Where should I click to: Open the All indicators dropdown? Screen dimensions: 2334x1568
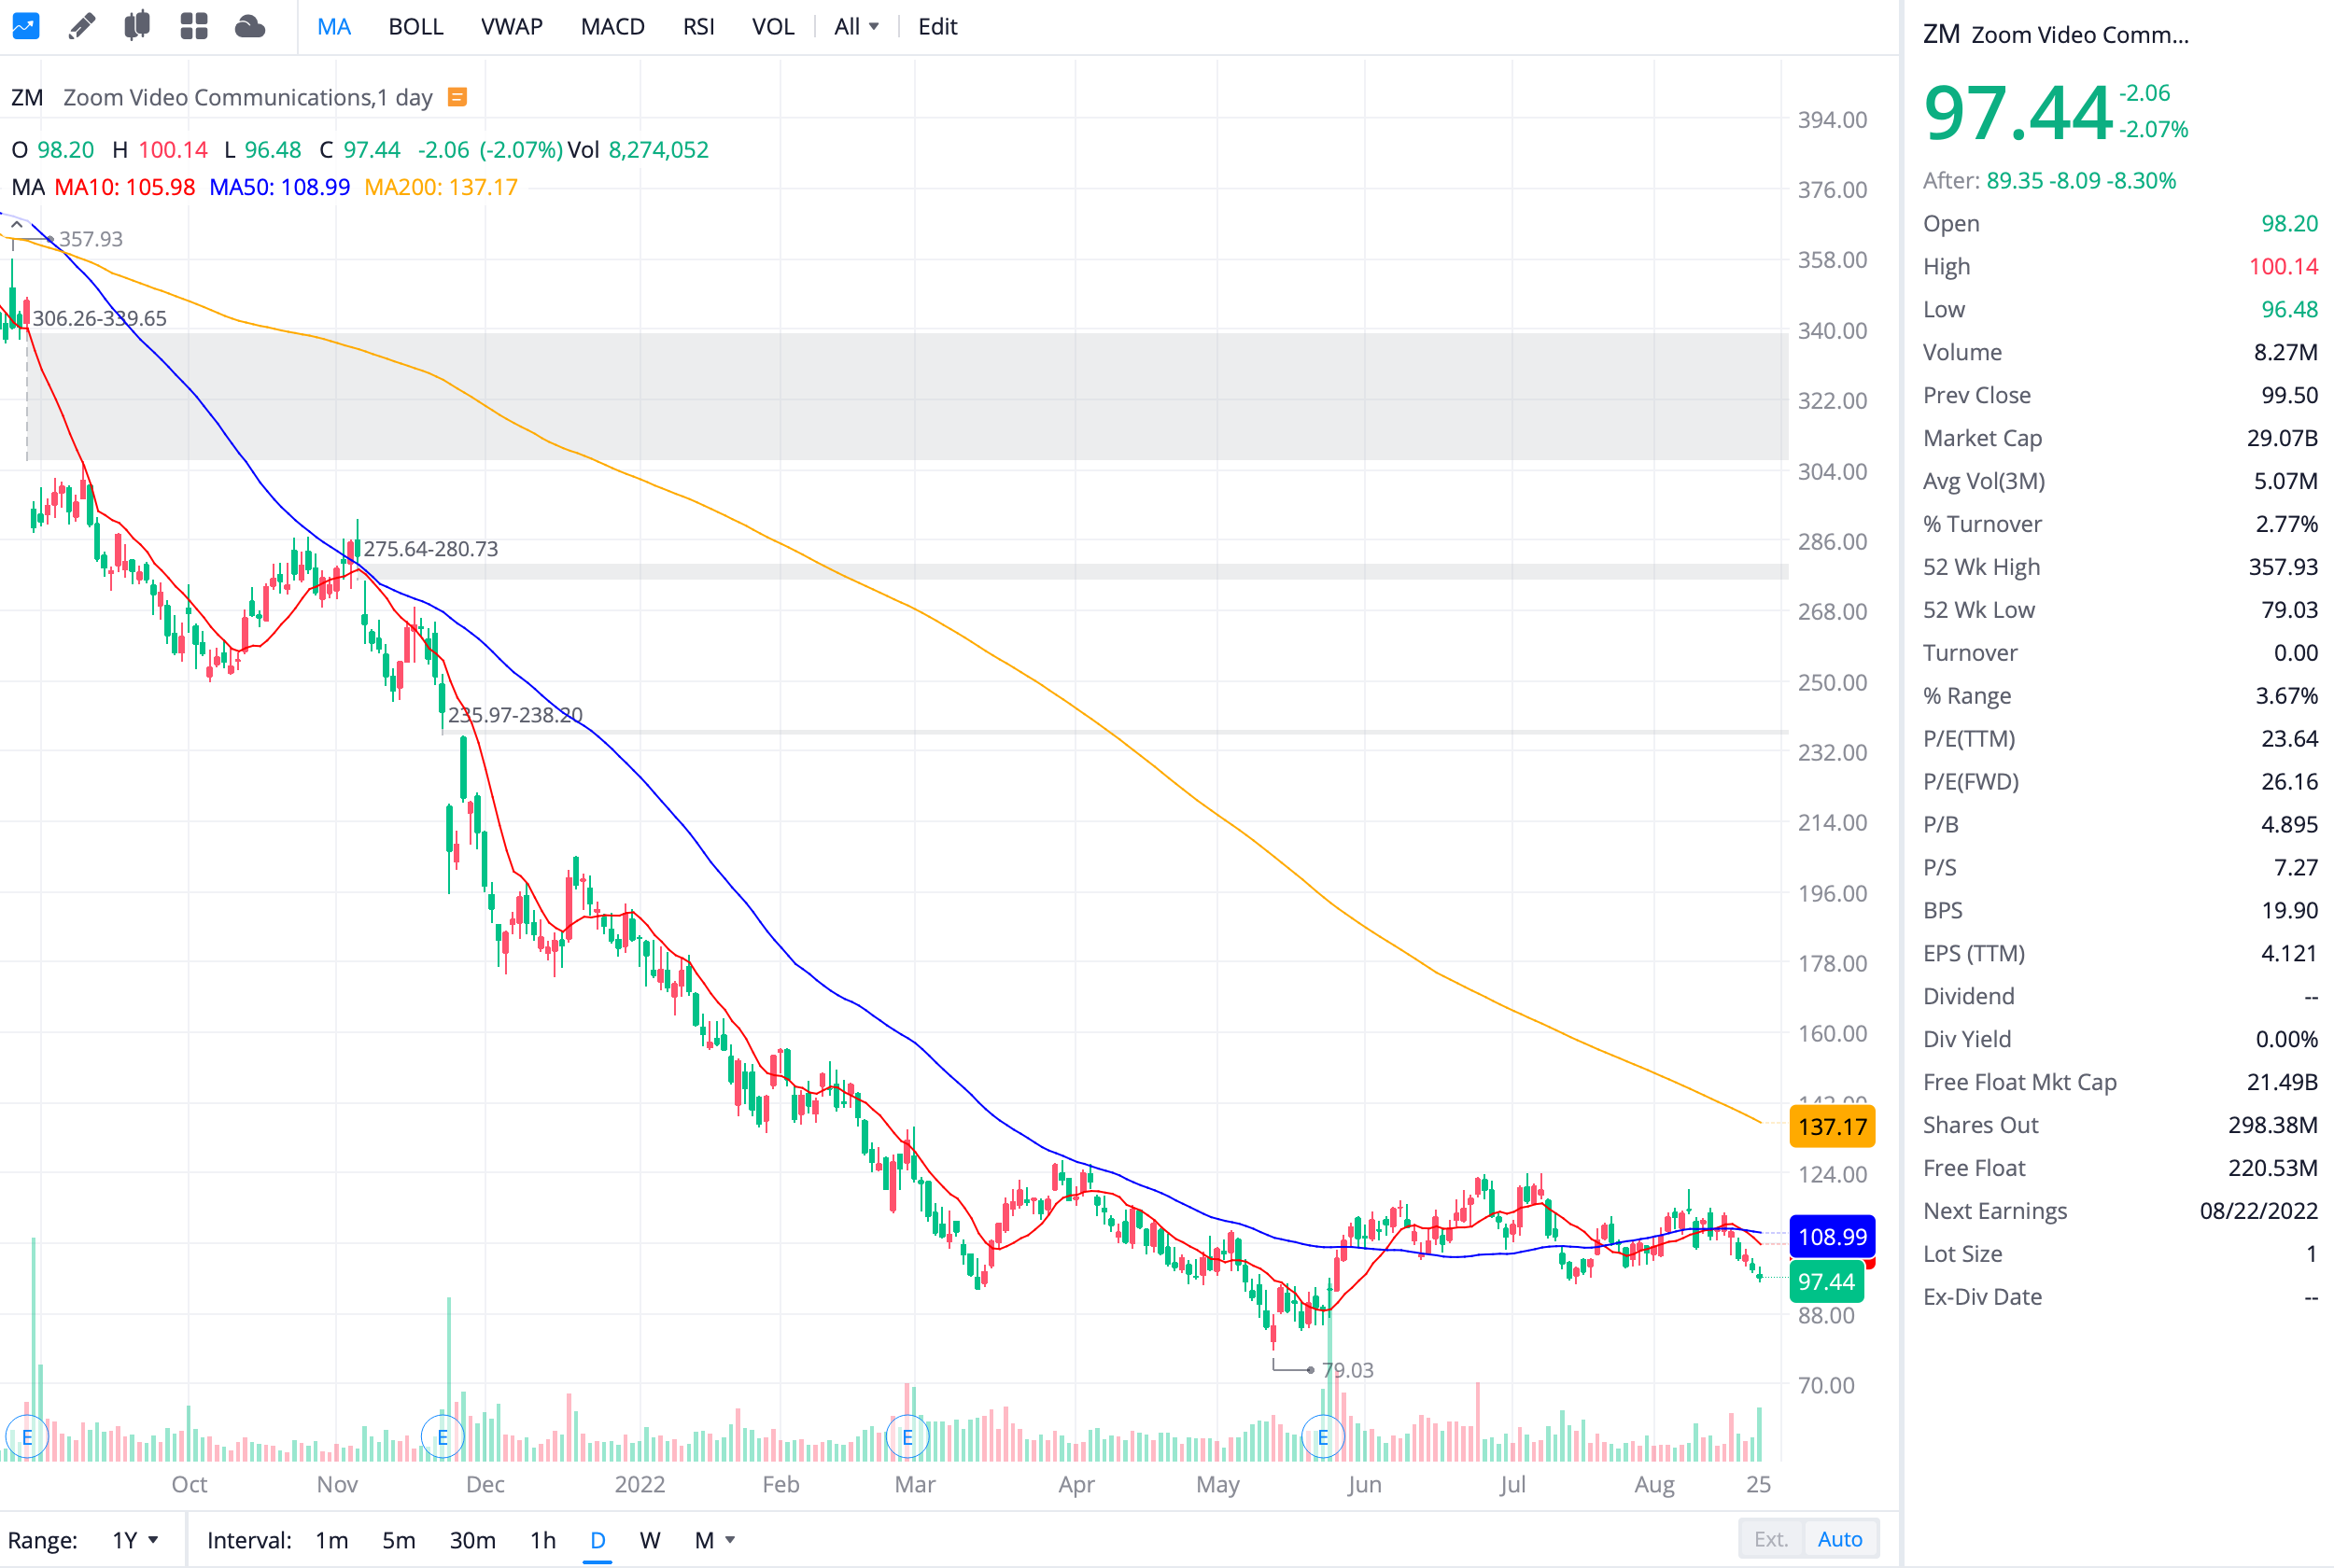856,27
